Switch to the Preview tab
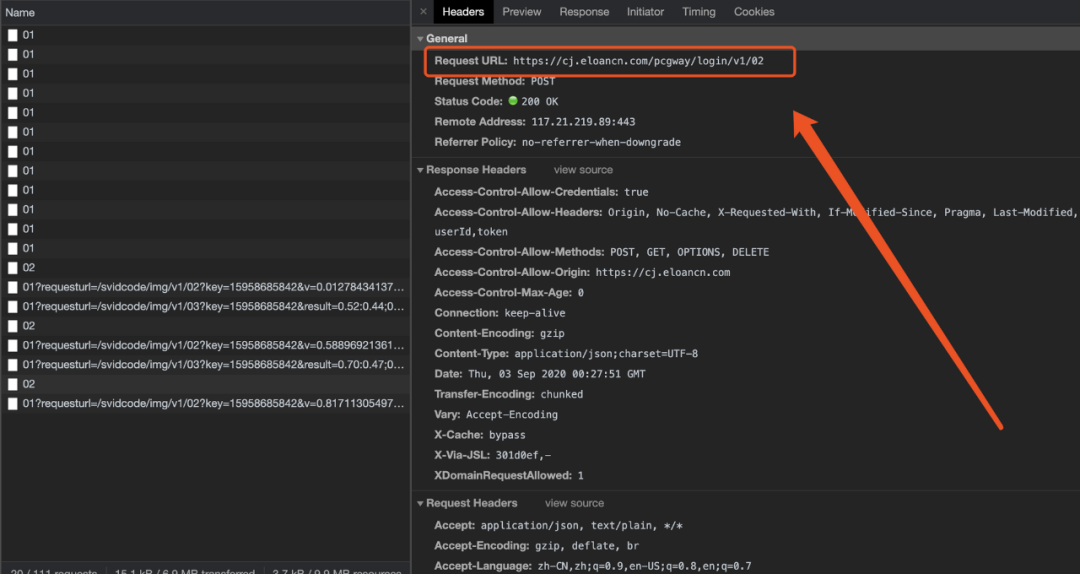Screen dimensions: 1080x574 pos(521,12)
